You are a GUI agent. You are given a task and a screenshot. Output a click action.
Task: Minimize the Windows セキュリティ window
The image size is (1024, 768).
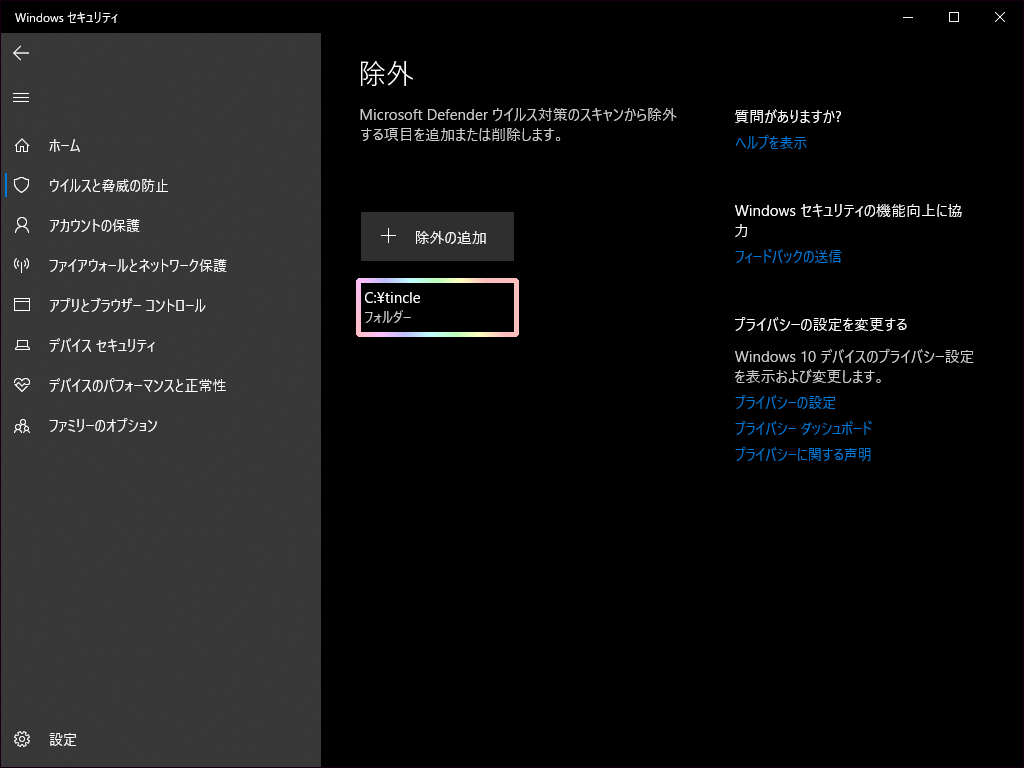(908, 17)
